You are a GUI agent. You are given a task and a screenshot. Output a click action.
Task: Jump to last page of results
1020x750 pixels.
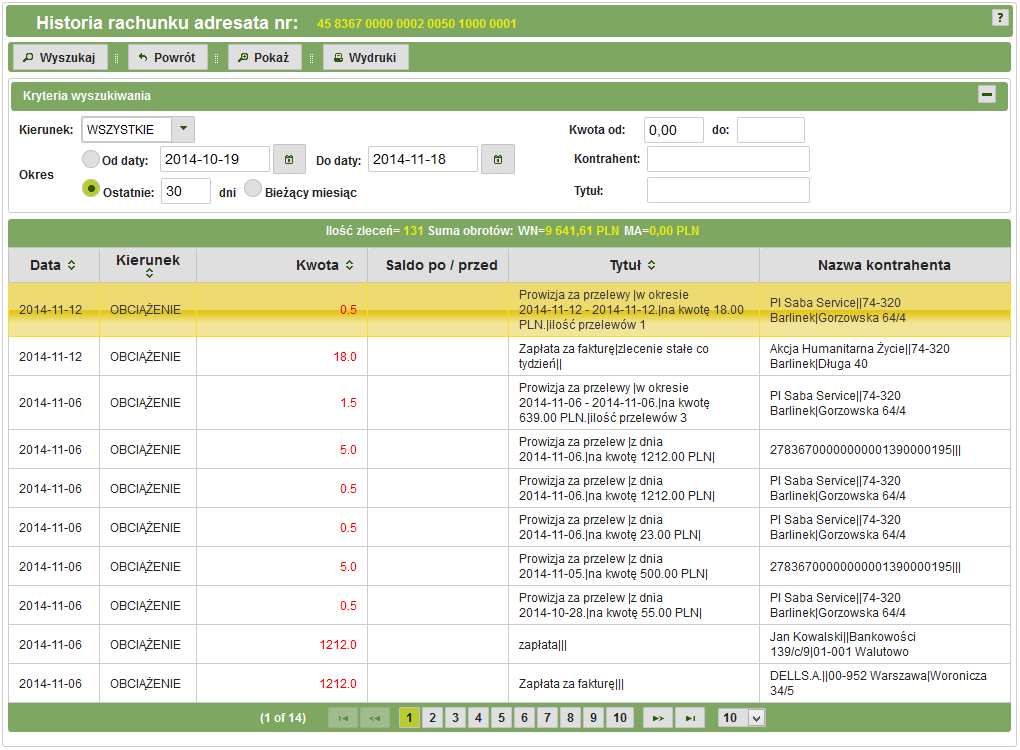click(x=690, y=718)
